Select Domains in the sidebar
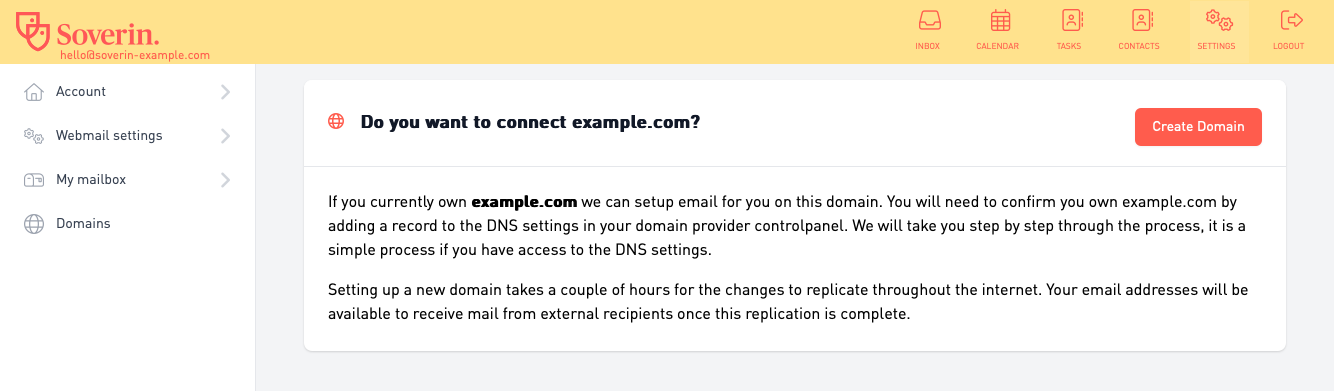 tap(128, 224)
